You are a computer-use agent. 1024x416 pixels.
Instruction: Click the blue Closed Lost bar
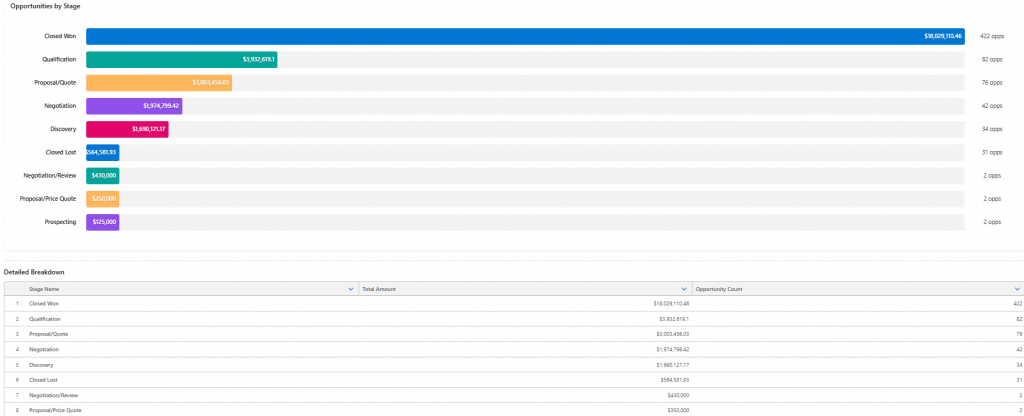click(x=102, y=152)
